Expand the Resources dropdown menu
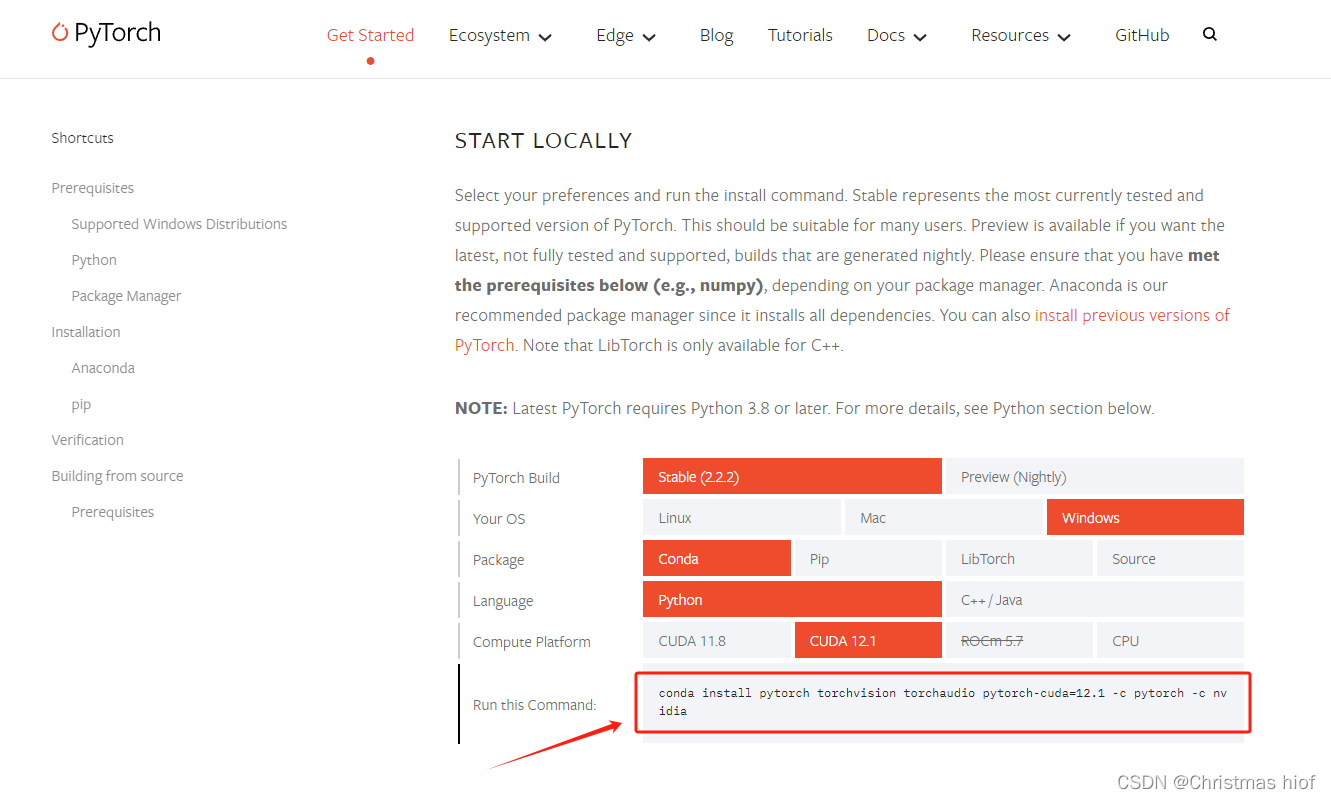The height and width of the screenshot is (799, 1331). click(1021, 35)
